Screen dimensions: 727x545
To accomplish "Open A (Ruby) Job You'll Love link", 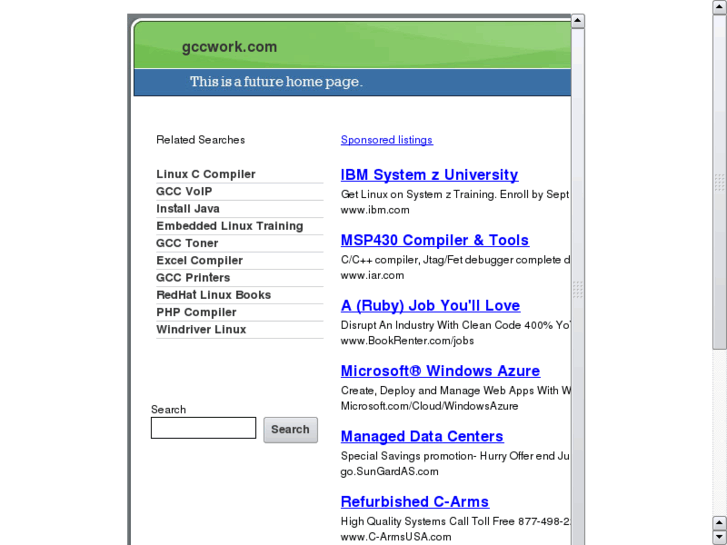I will pos(430,306).
